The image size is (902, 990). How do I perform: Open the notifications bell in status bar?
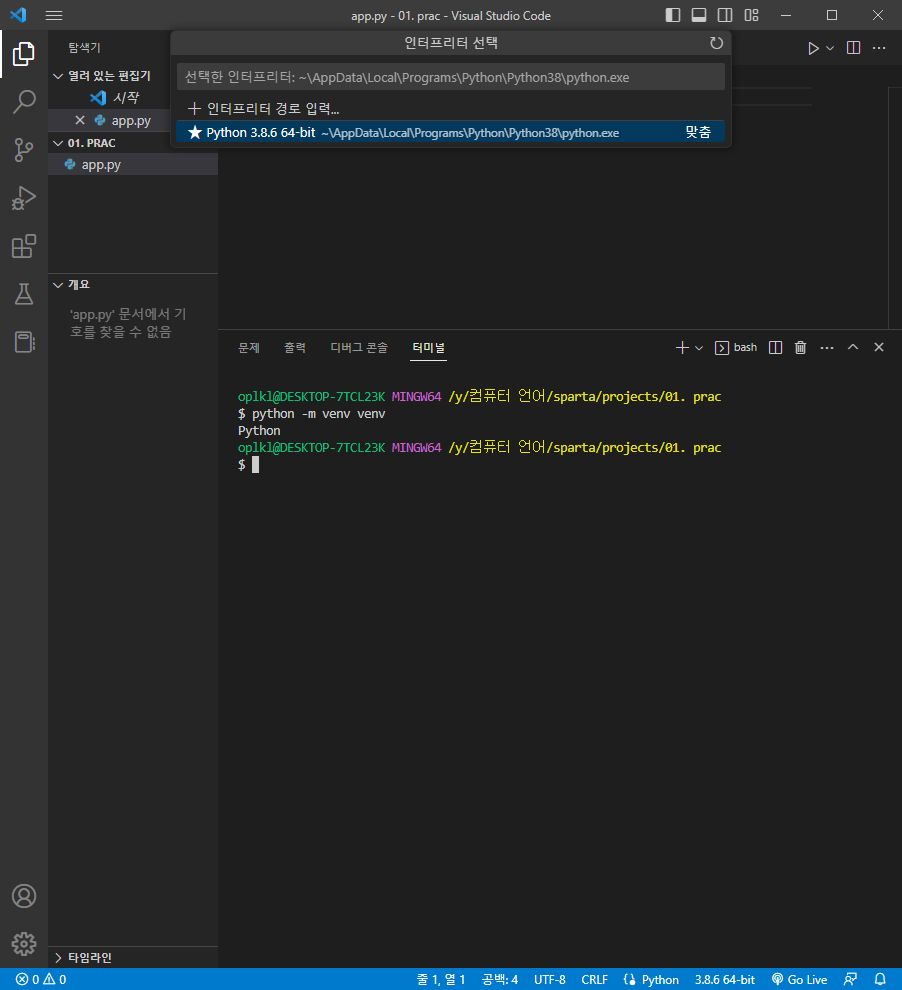(880, 979)
